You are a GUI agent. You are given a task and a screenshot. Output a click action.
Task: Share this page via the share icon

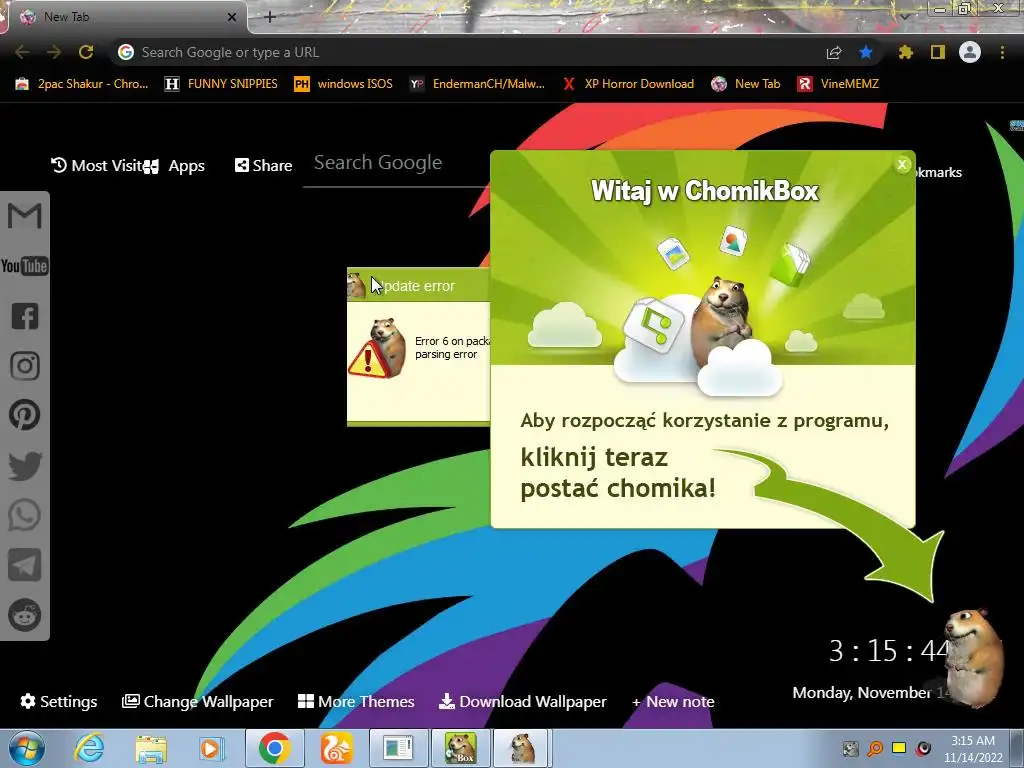pos(834,52)
